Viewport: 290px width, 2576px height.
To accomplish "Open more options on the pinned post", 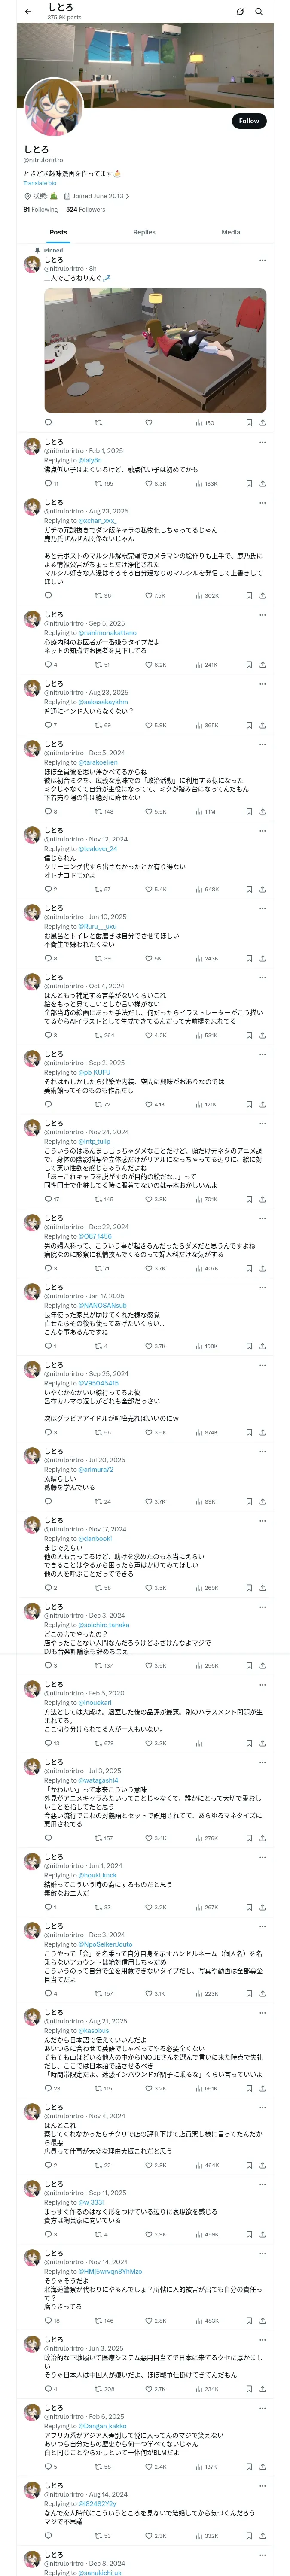I will coord(262,260).
